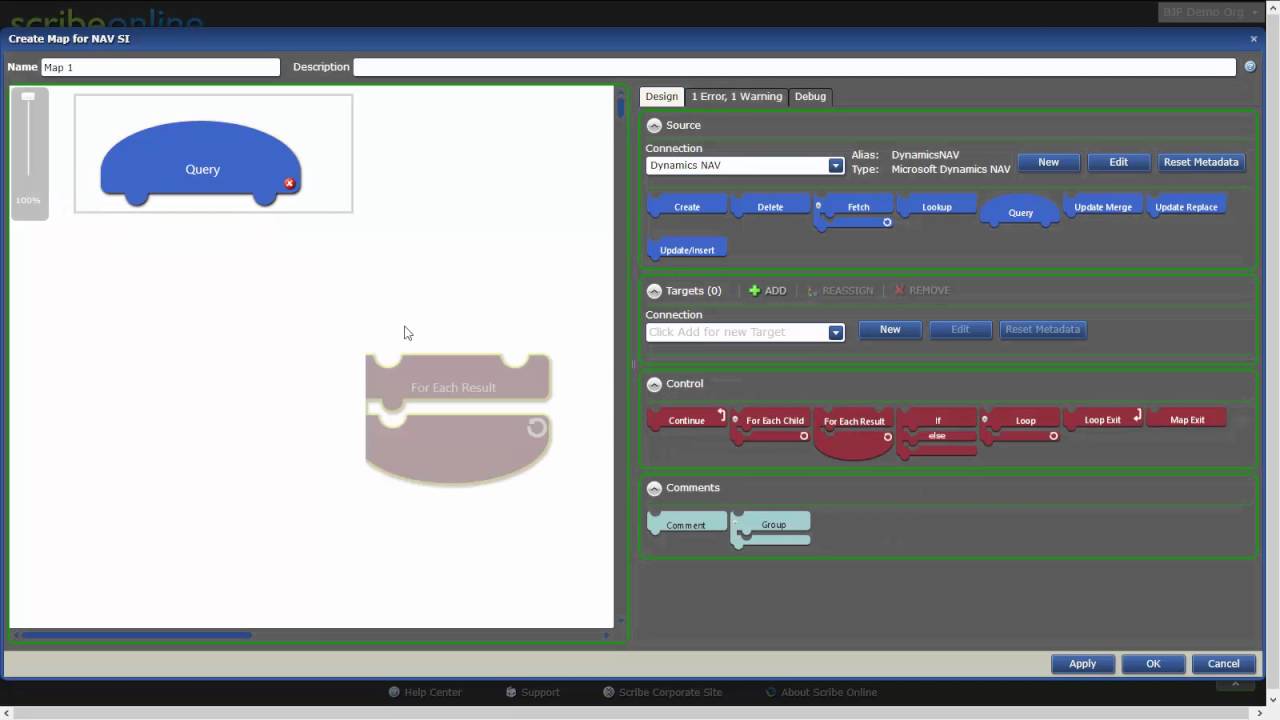
Task: Select the Comment block
Action: click(687, 523)
